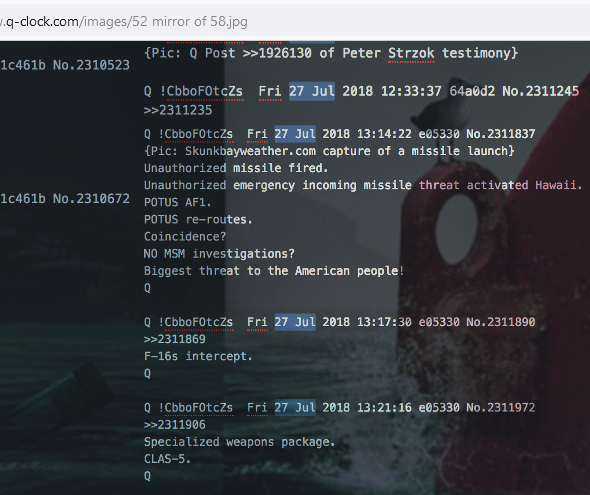
Task: Click the 'POTUS re-routes.' line
Action: pos(198,219)
